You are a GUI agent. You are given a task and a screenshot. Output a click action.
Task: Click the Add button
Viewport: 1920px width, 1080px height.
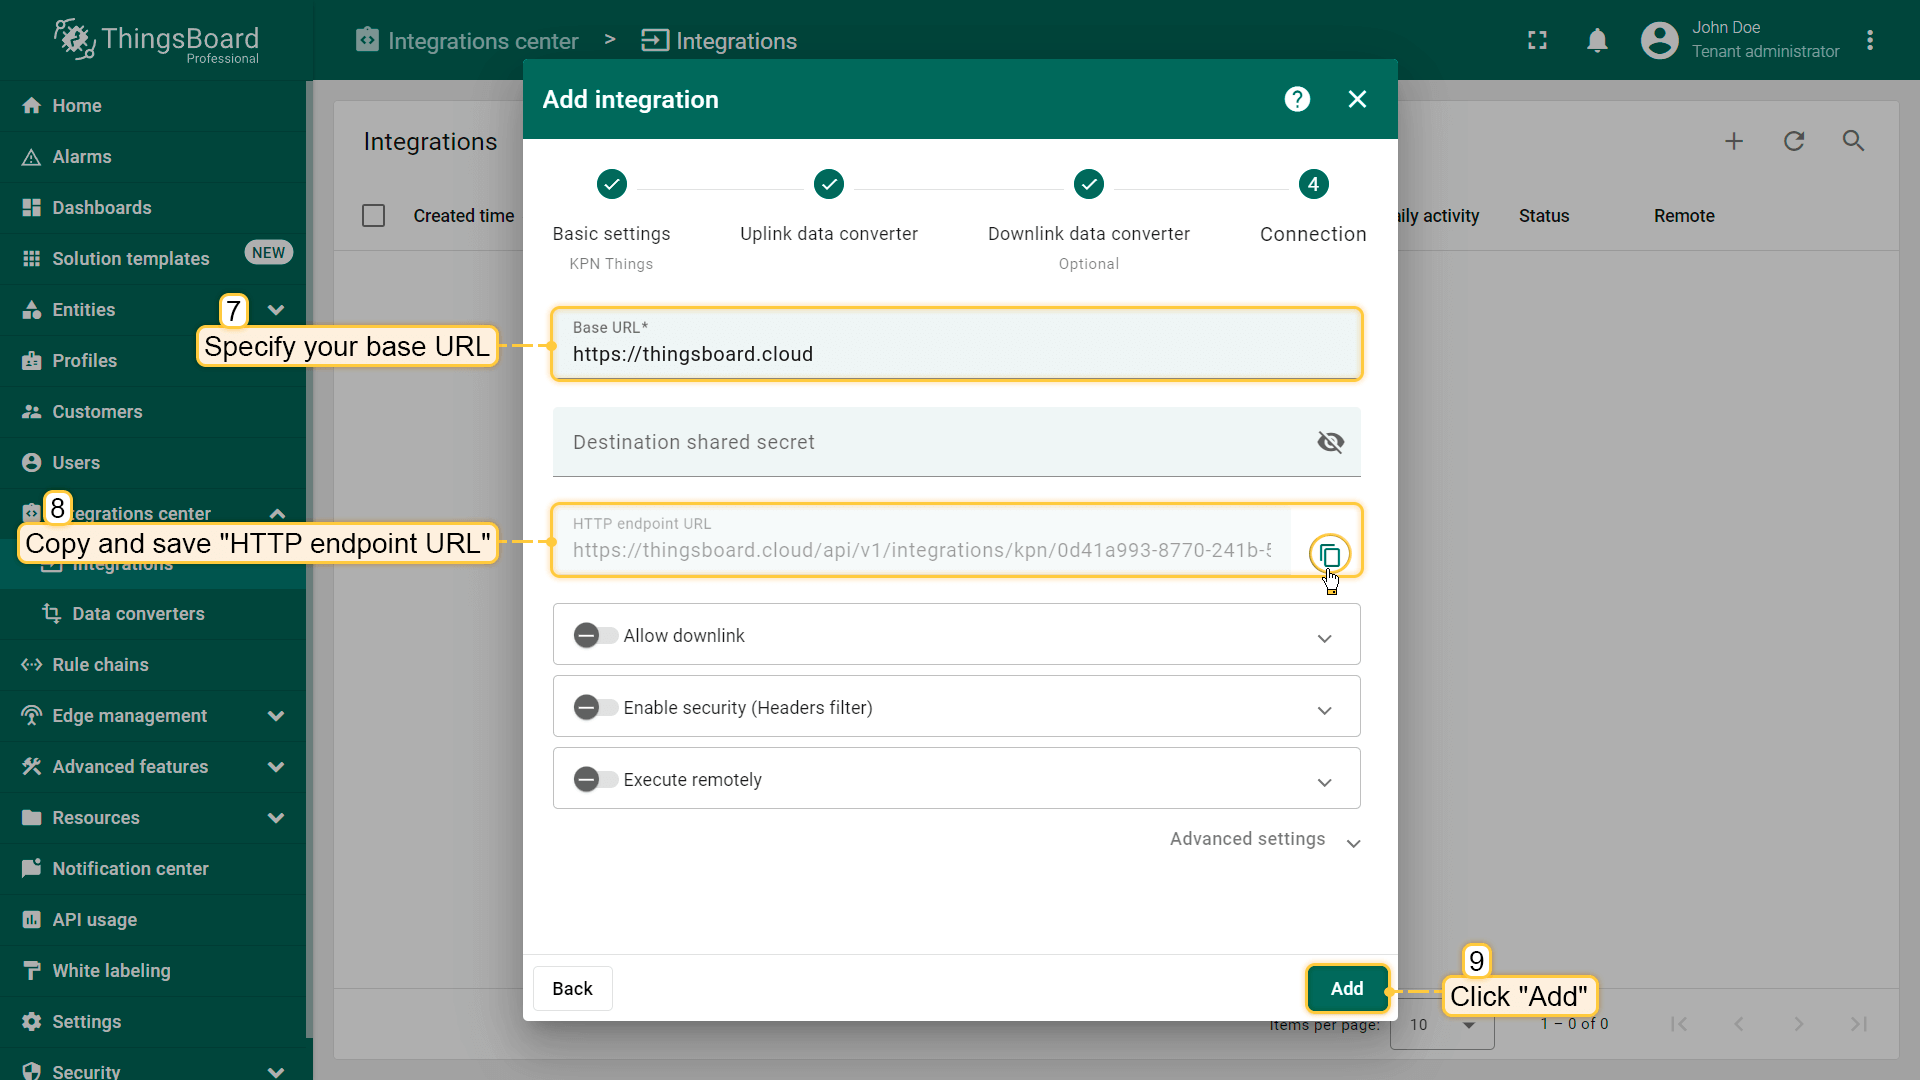pos(1346,988)
